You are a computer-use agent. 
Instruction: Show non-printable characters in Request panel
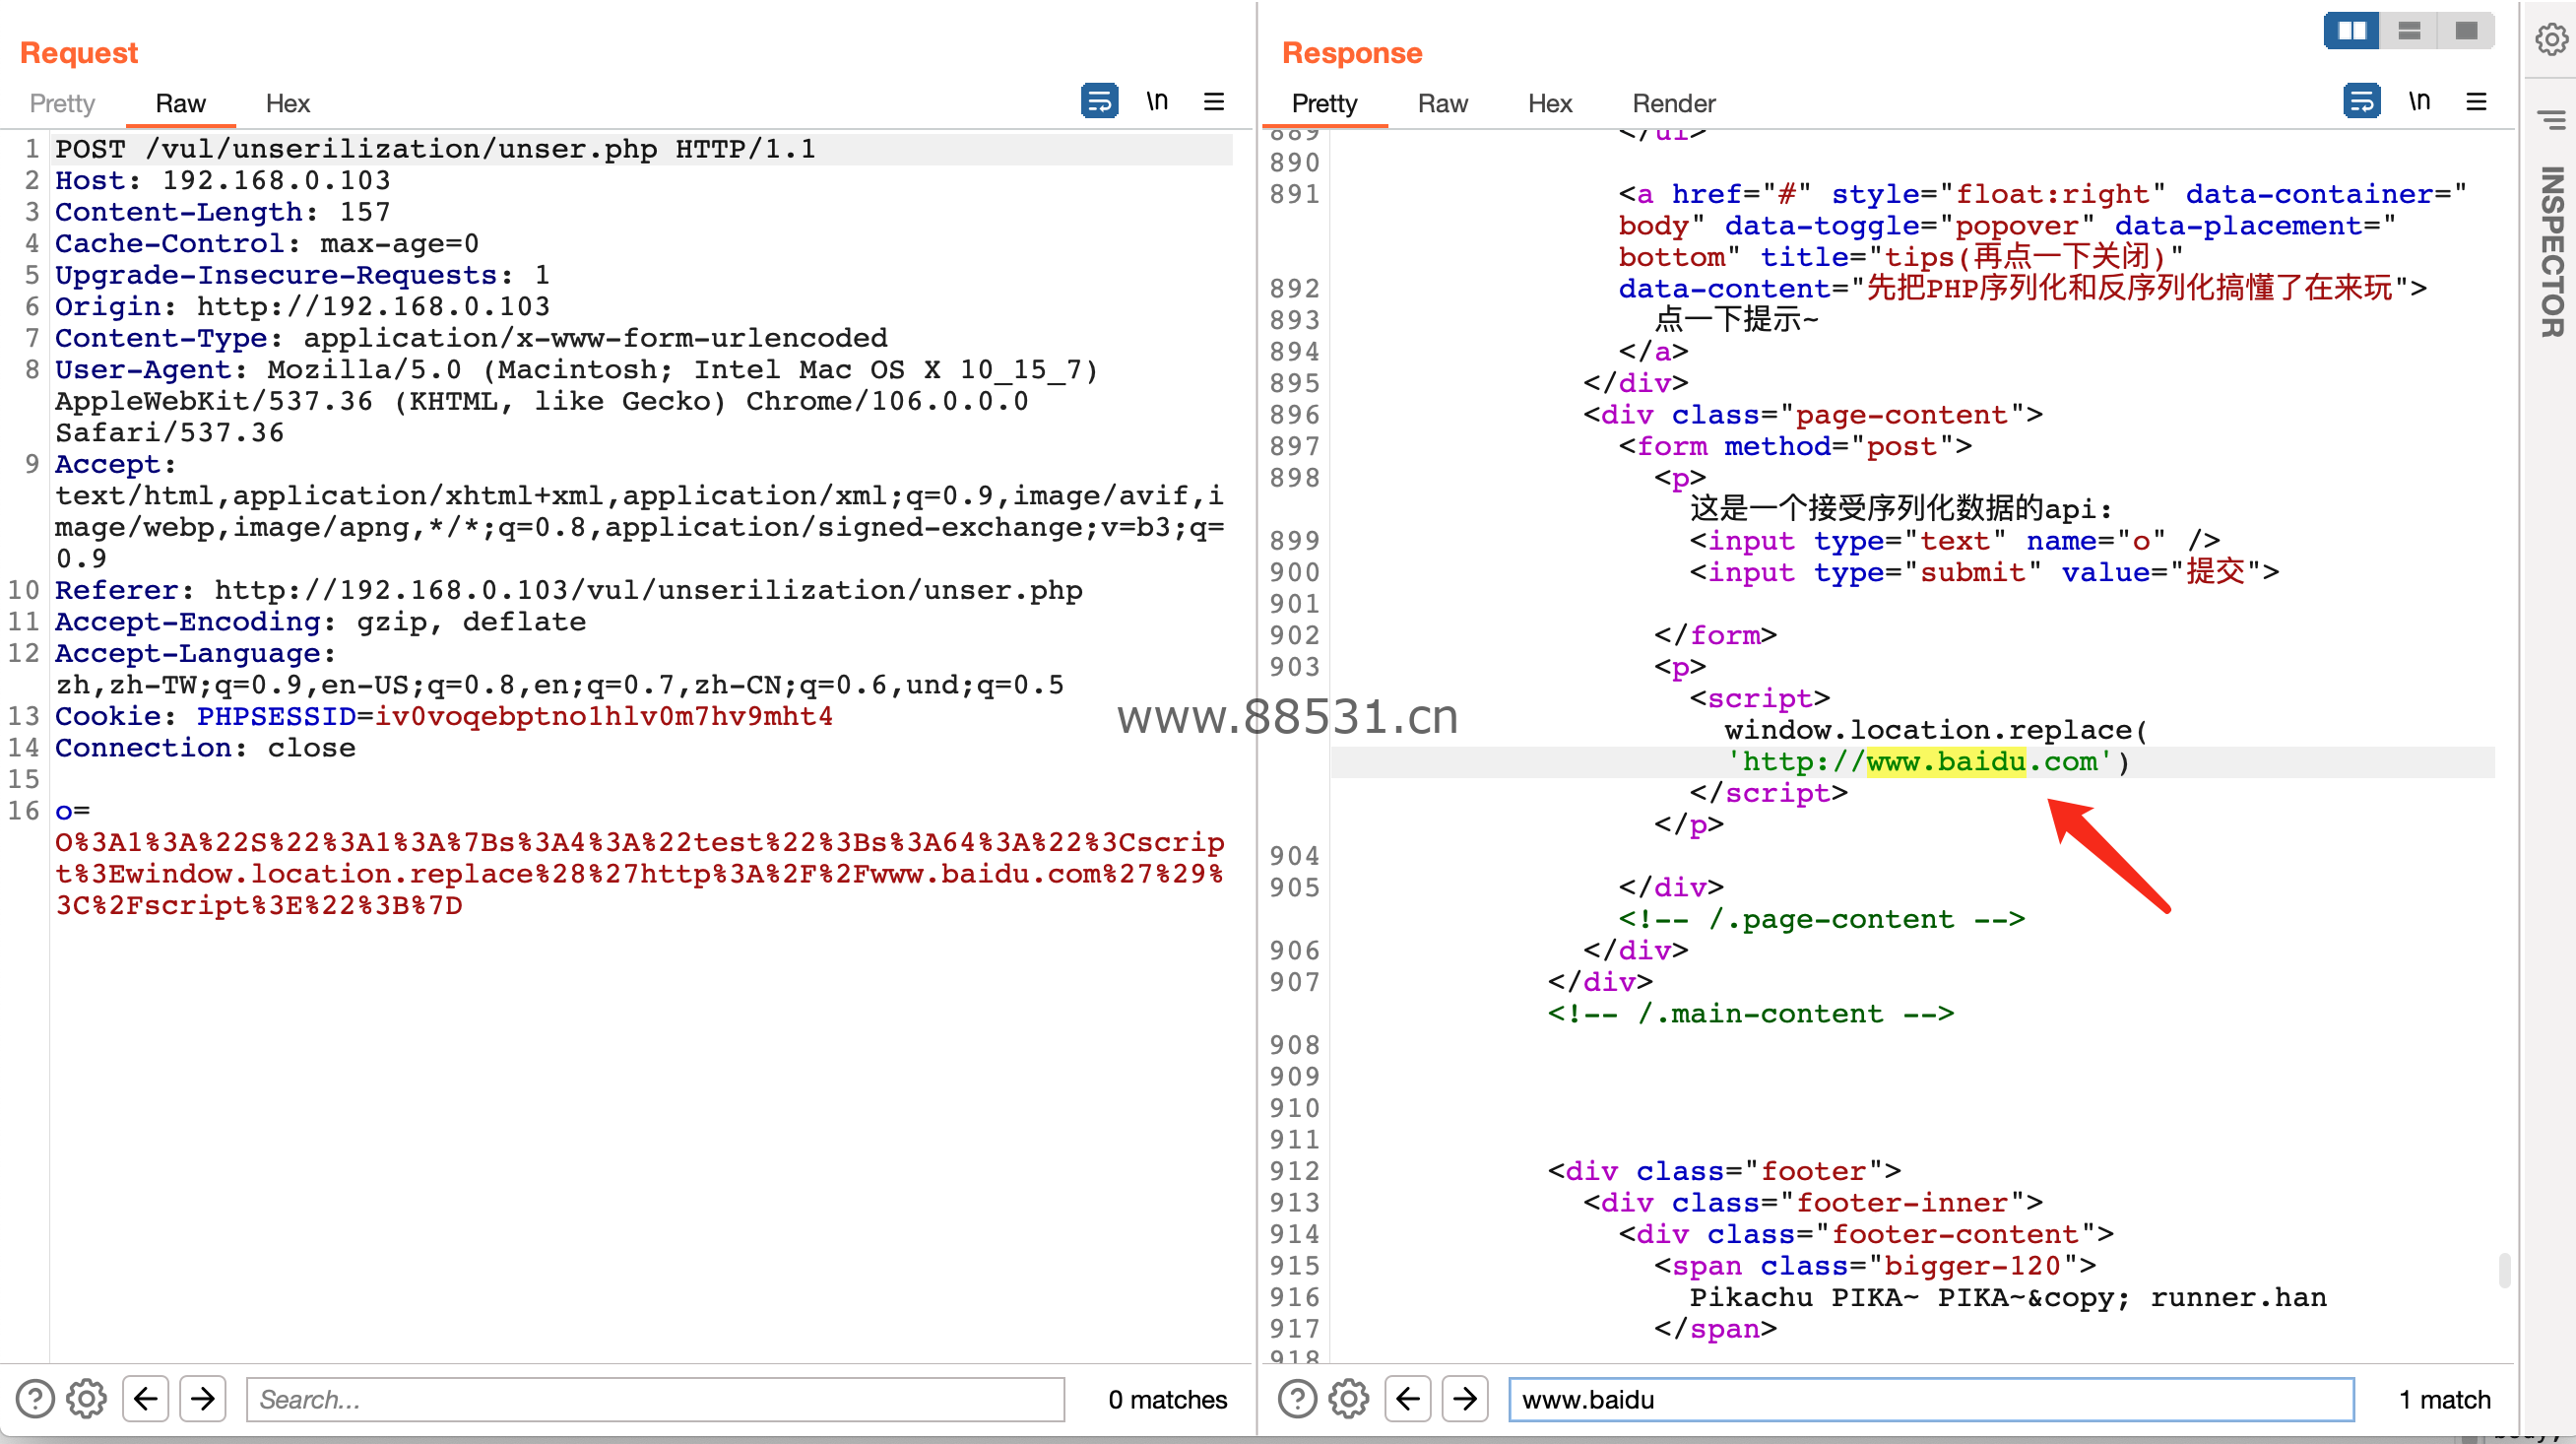pyautogui.click(x=1157, y=101)
